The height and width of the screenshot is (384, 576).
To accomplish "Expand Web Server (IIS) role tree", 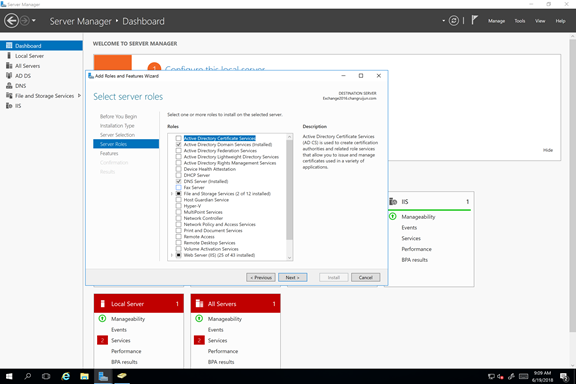I will [x=172, y=255].
